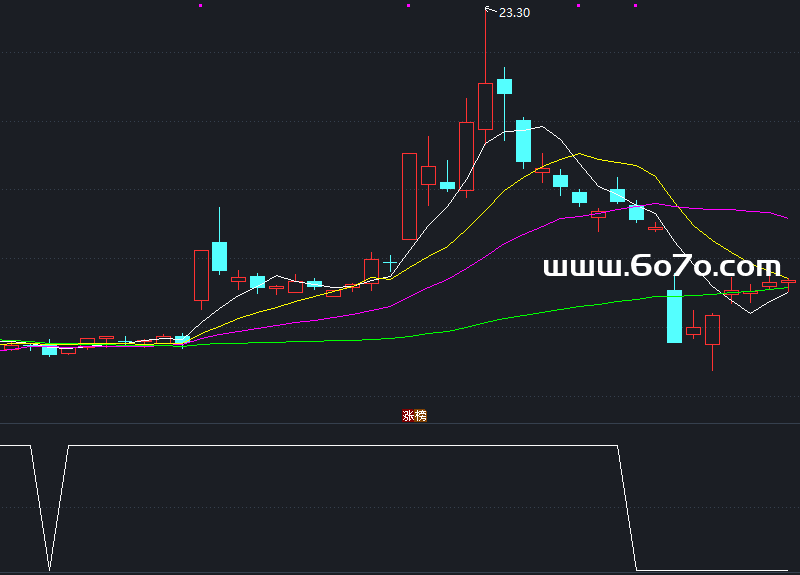Screen dimensions: 800x575
Task: Click the peak of the white moving average
Action: click(x=541, y=126)
